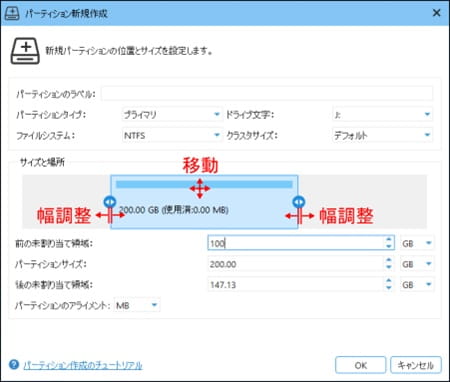Screen dimensions: 450x382
Task: Increase 後の未割り当て領域 with up arrow
Action: coord(389,281)
